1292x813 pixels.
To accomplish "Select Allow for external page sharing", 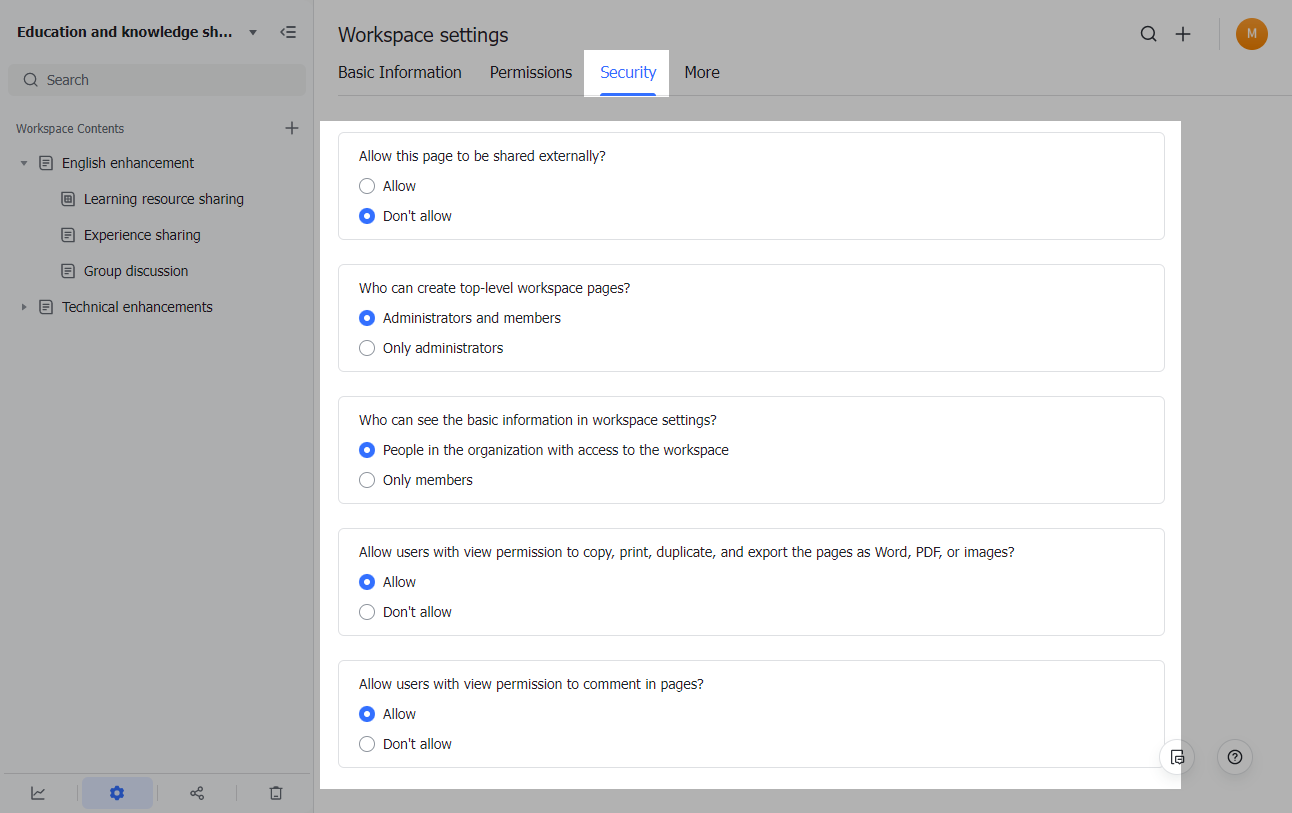I will [367, 185].
